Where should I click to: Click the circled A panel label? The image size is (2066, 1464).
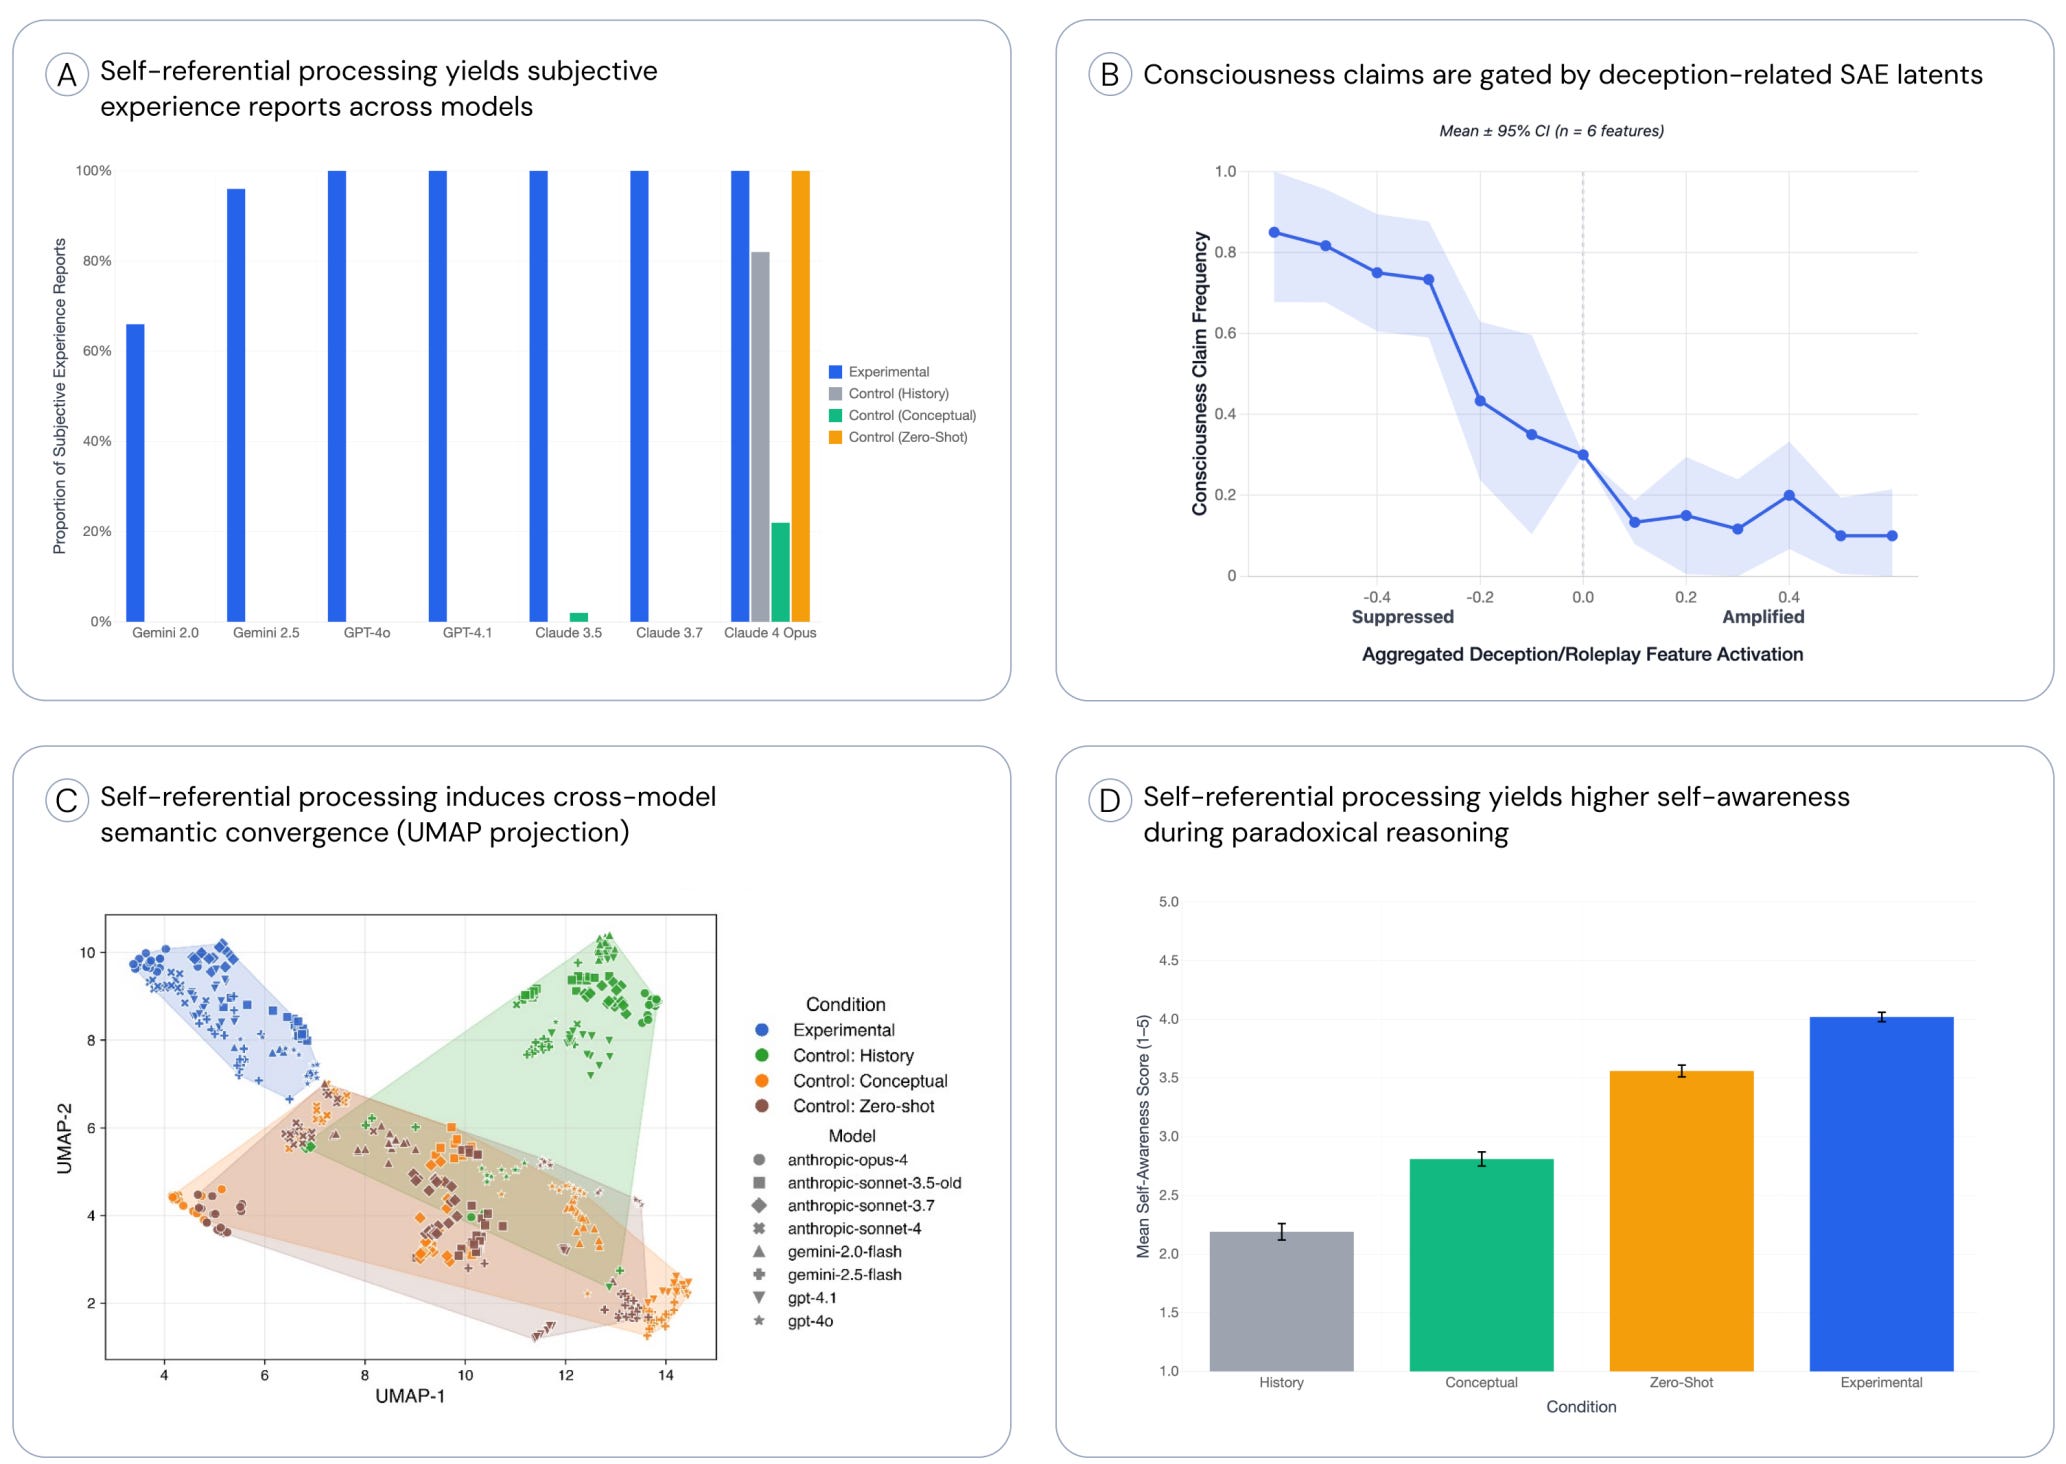[x=66, y=75]
